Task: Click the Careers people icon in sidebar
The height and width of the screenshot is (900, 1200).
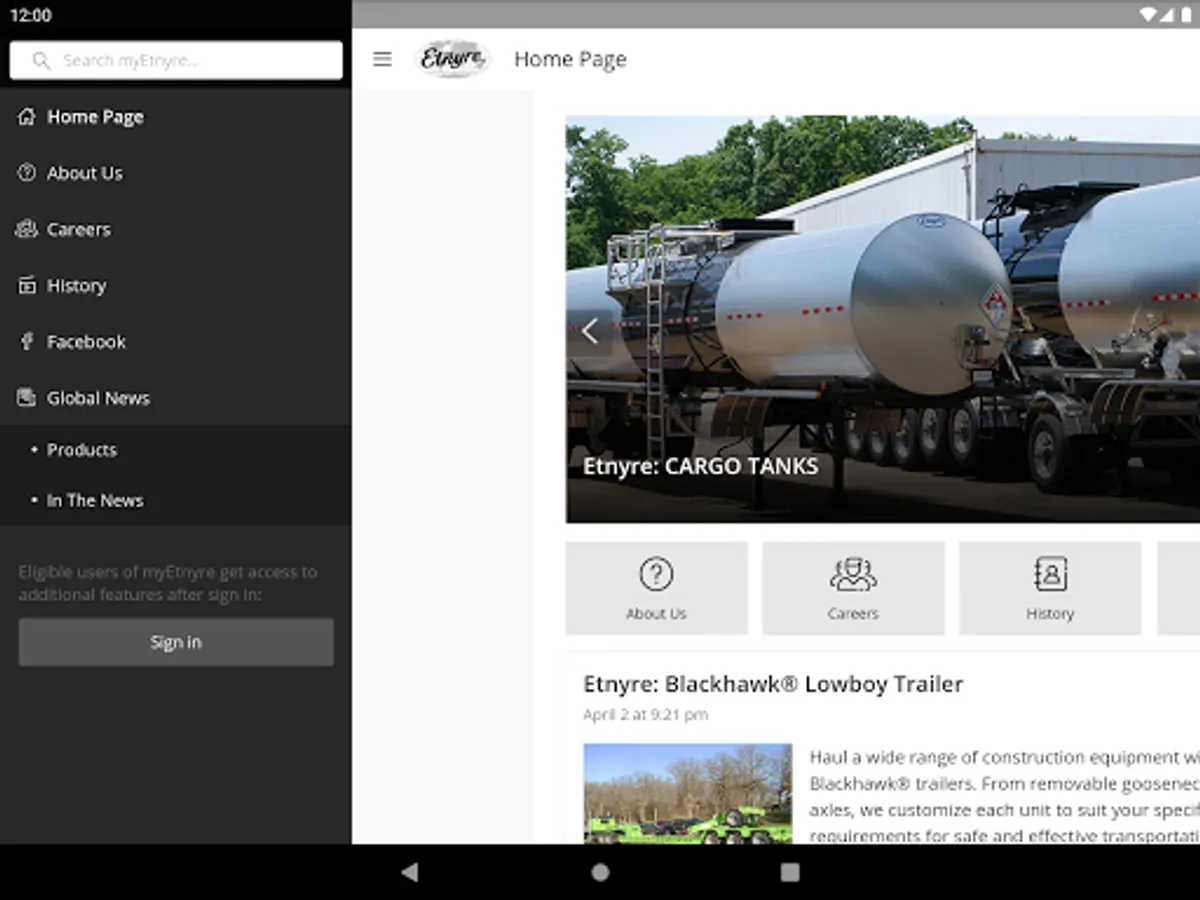Action: point(27,229)
